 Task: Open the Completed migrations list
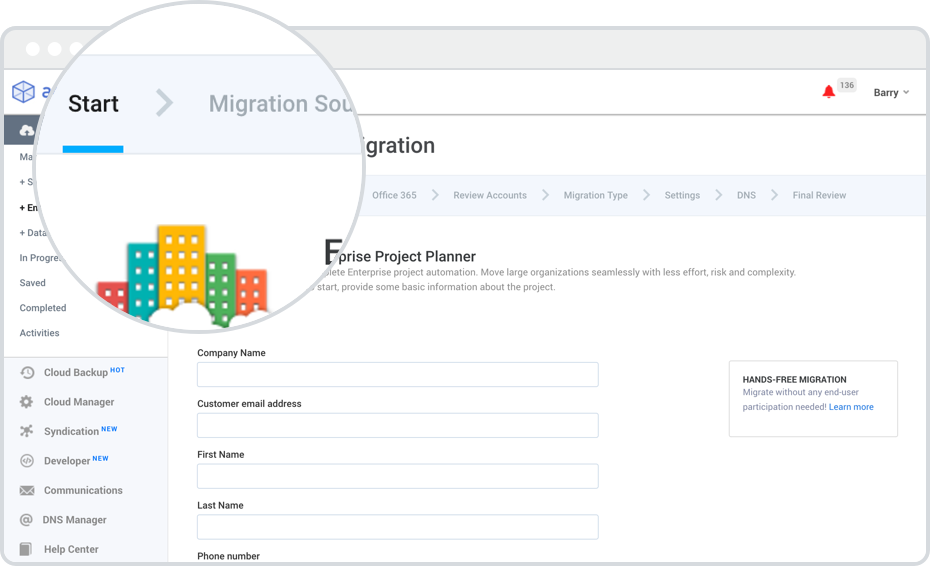pyautogui.click(x=43, y=308)
